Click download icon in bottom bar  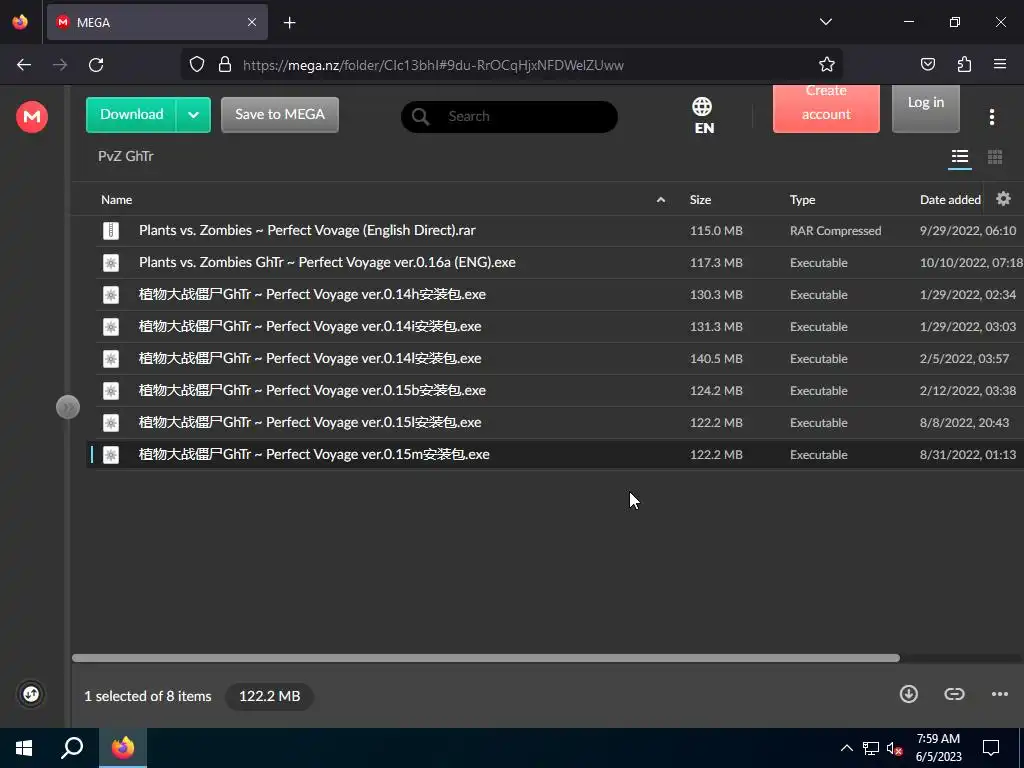[x=908, y=694]
